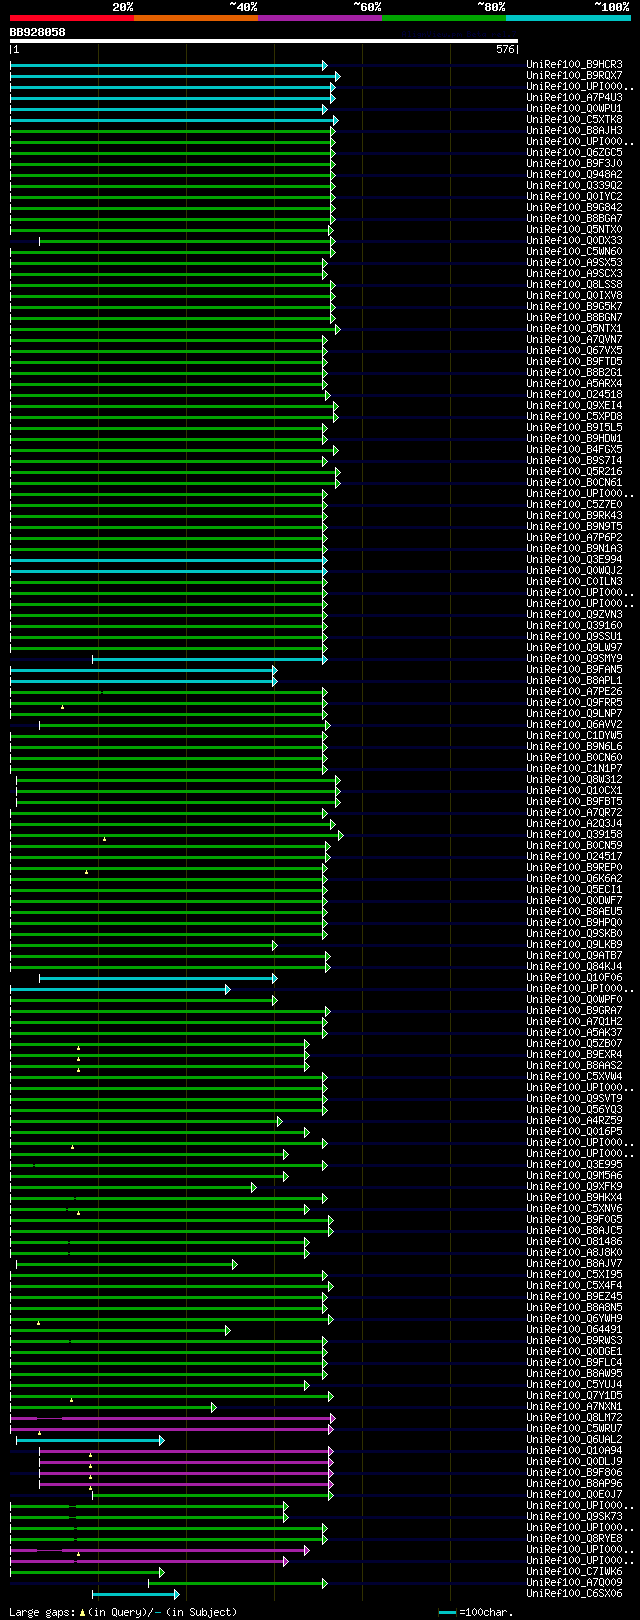Click the purple ~60% identity legend segment
Viewport: 640px width, 1620px height.
[320, 18]
